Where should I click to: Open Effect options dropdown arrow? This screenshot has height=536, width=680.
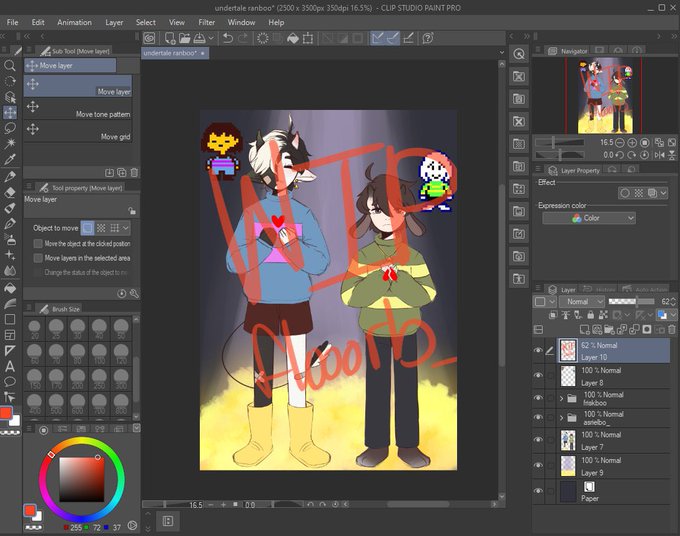click(664, 193)
